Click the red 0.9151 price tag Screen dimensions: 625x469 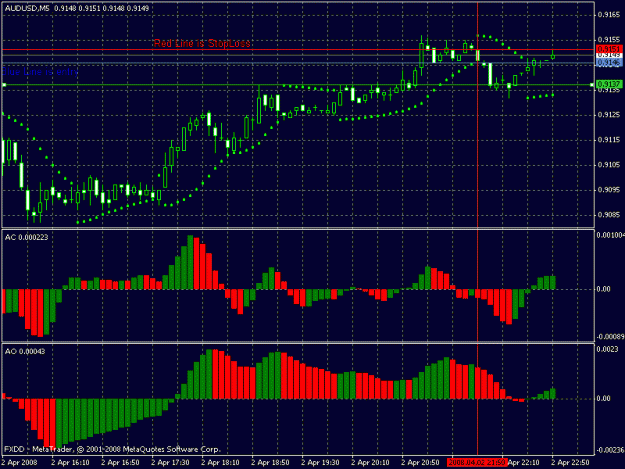coord(609,49)
